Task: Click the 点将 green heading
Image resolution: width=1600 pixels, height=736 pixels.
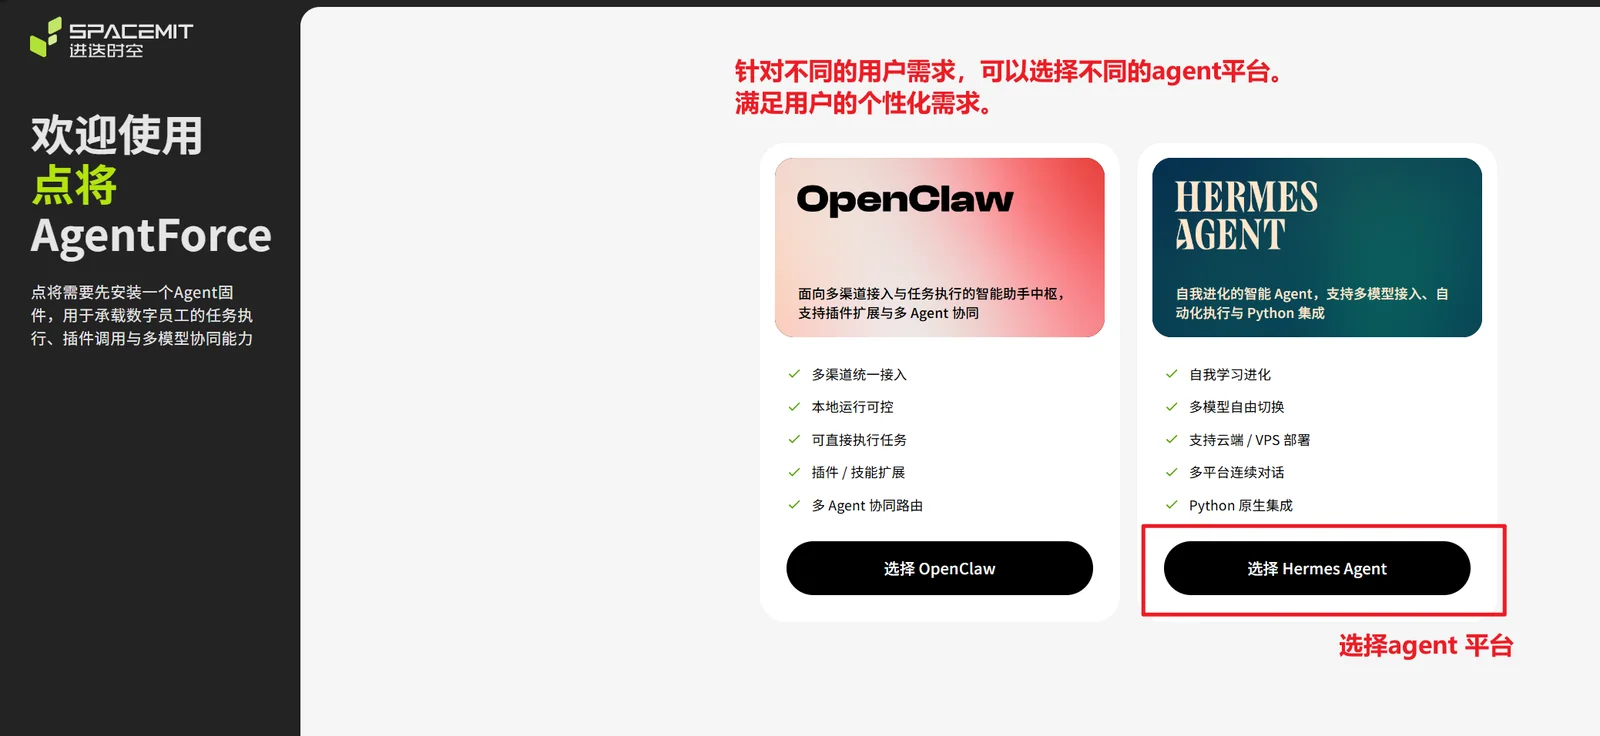Action: tap(74, 185)
